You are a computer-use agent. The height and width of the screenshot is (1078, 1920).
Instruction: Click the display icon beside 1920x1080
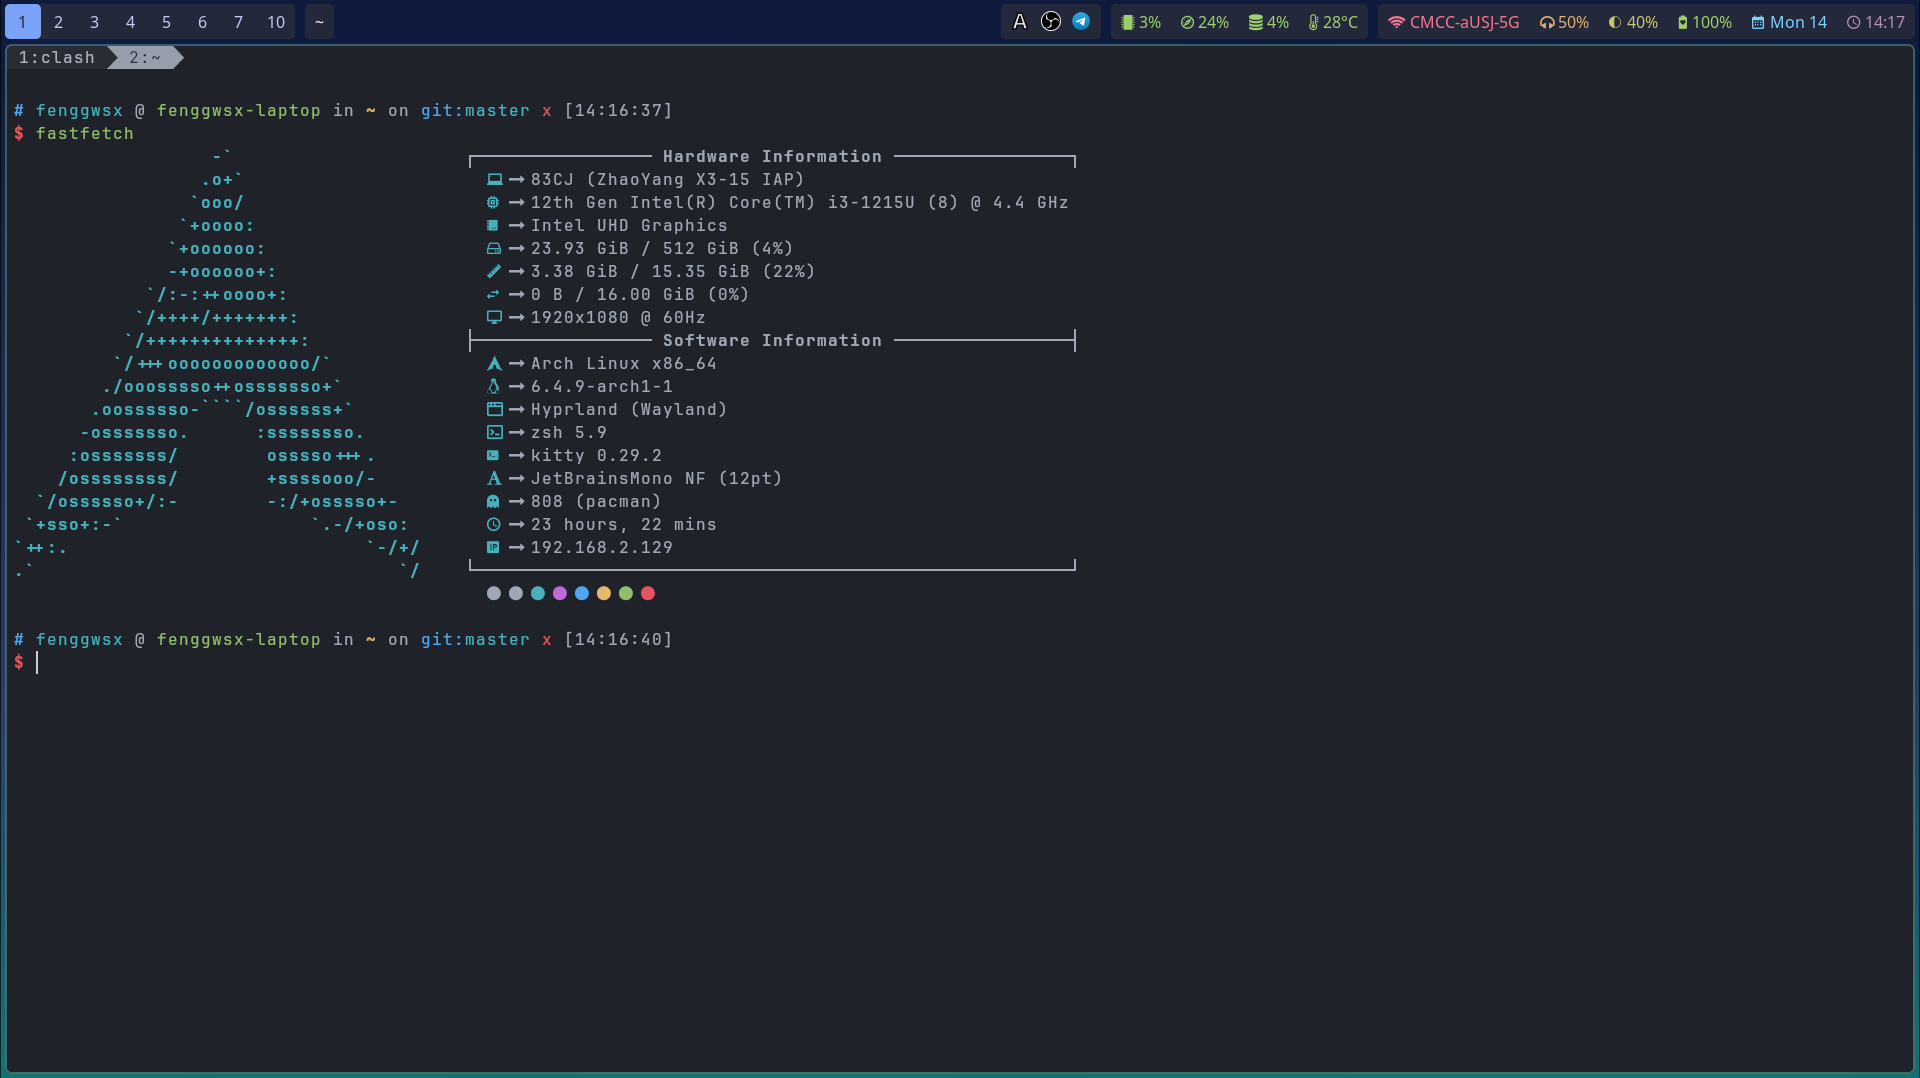494,318
